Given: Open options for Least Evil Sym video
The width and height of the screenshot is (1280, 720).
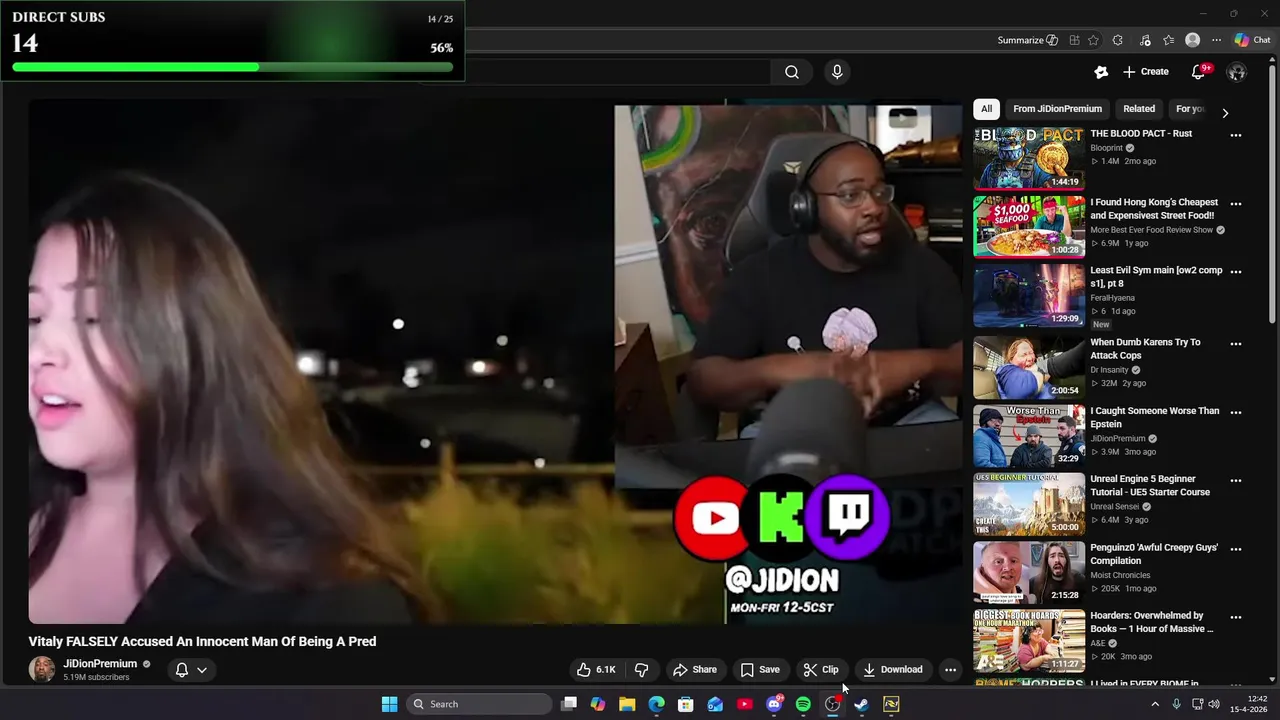Looking at the screenshot, I should pyautogui.click(x=1236, y=272).
